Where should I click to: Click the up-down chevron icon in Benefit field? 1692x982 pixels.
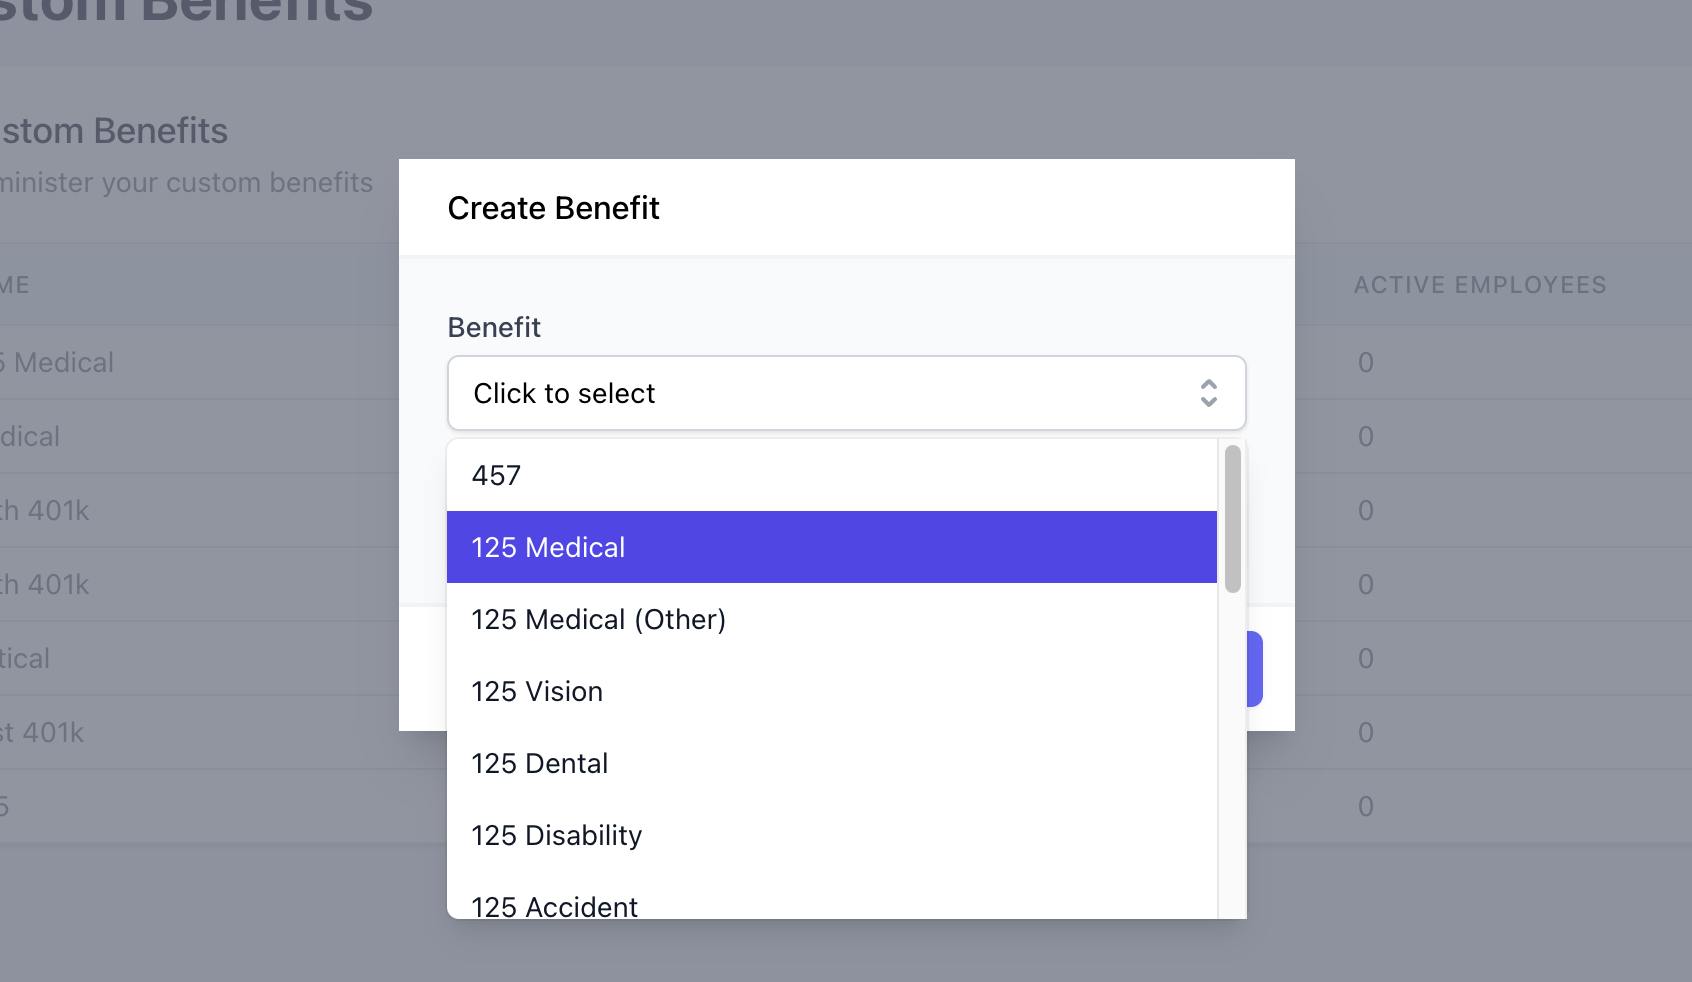(x=1208, y=393)
